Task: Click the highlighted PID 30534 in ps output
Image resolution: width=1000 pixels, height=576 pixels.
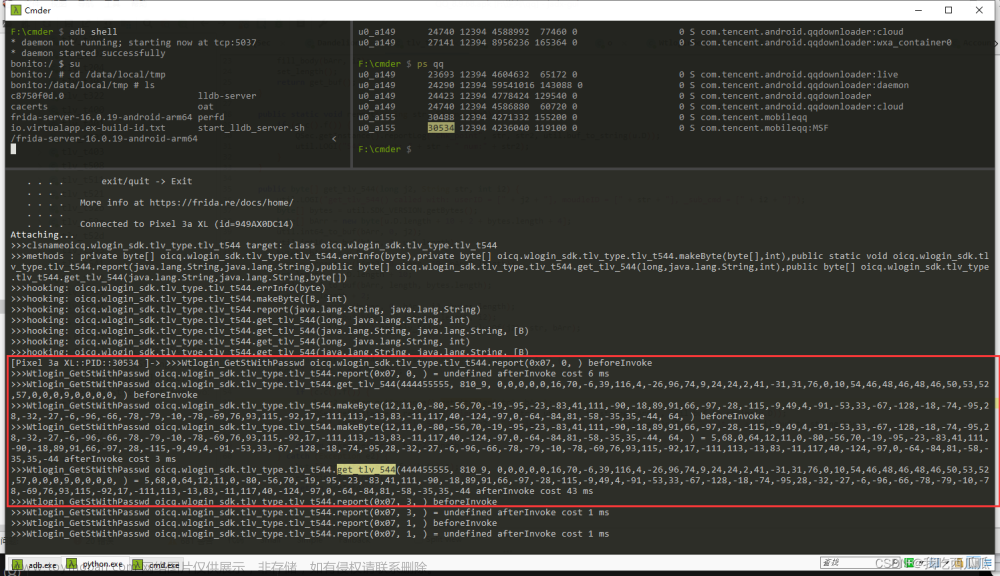Action: [441, 128]
